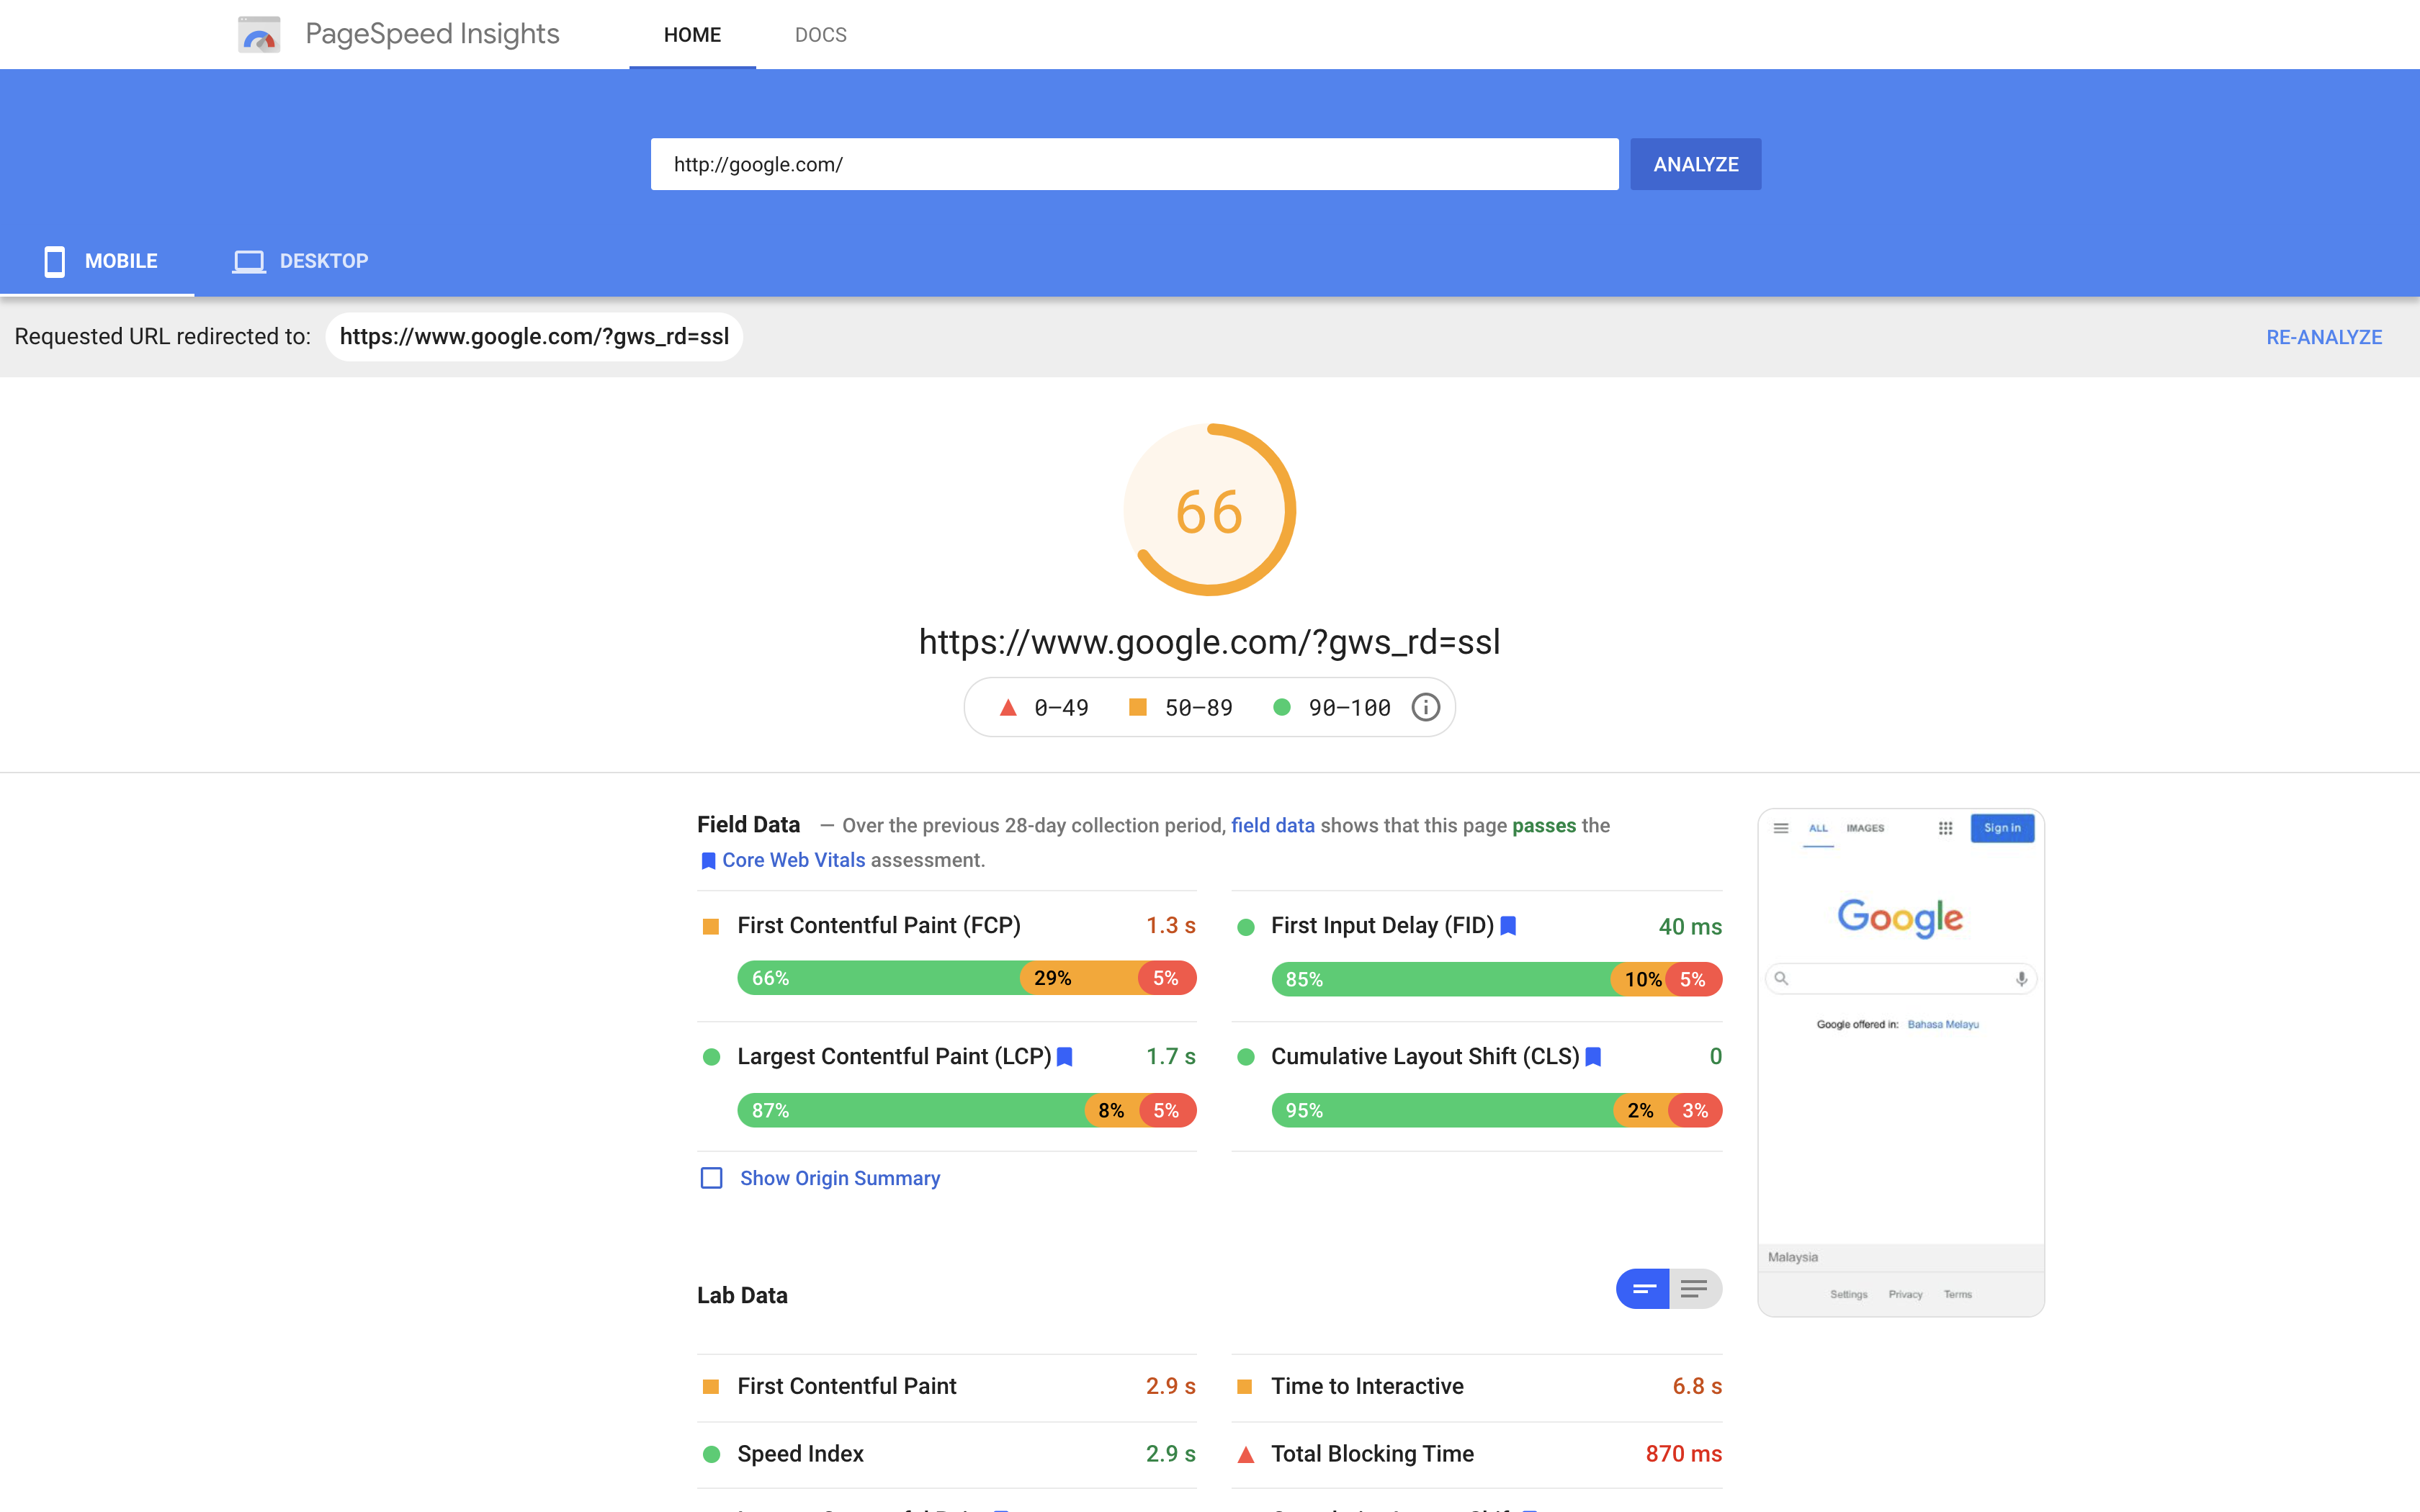Click red triangle icon beside Total Blocking Time

click(1246, 1454)
